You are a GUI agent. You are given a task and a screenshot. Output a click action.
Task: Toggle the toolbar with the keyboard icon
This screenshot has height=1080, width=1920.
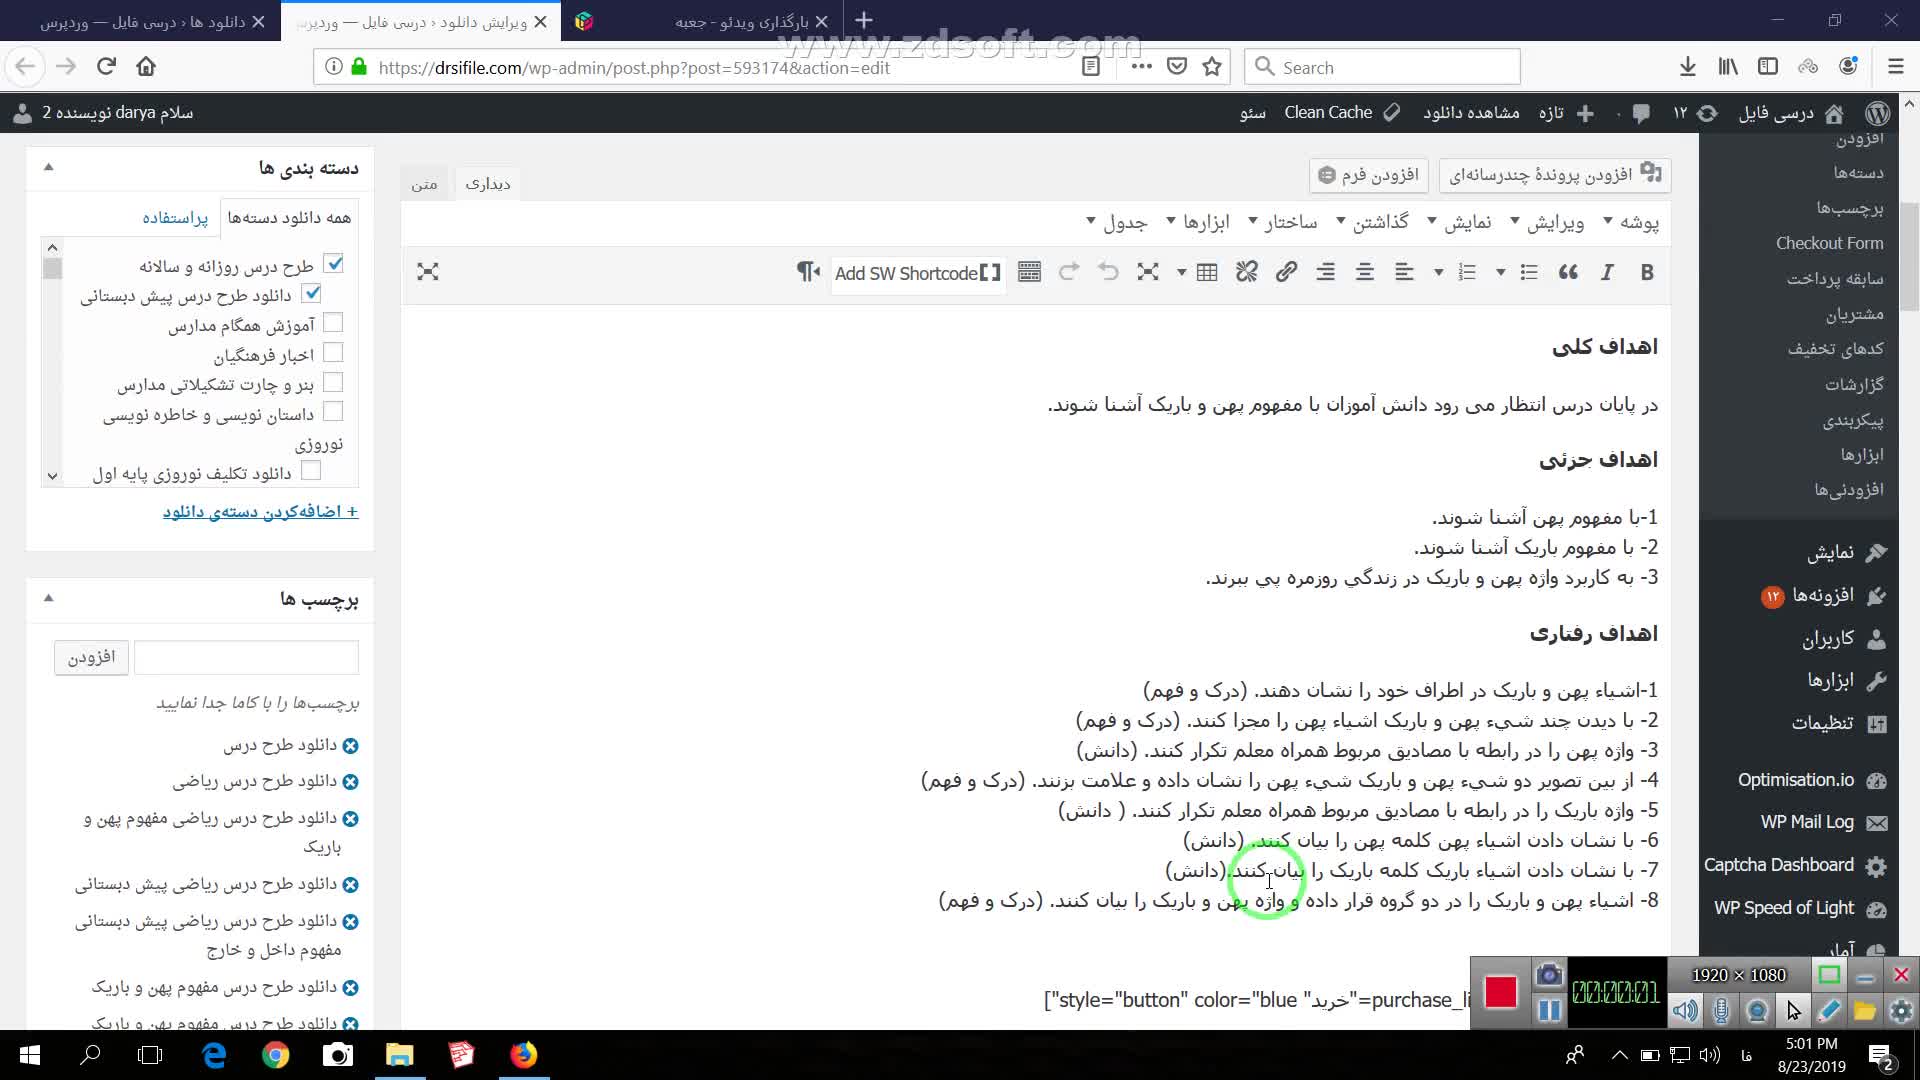tap(1029, 272)
